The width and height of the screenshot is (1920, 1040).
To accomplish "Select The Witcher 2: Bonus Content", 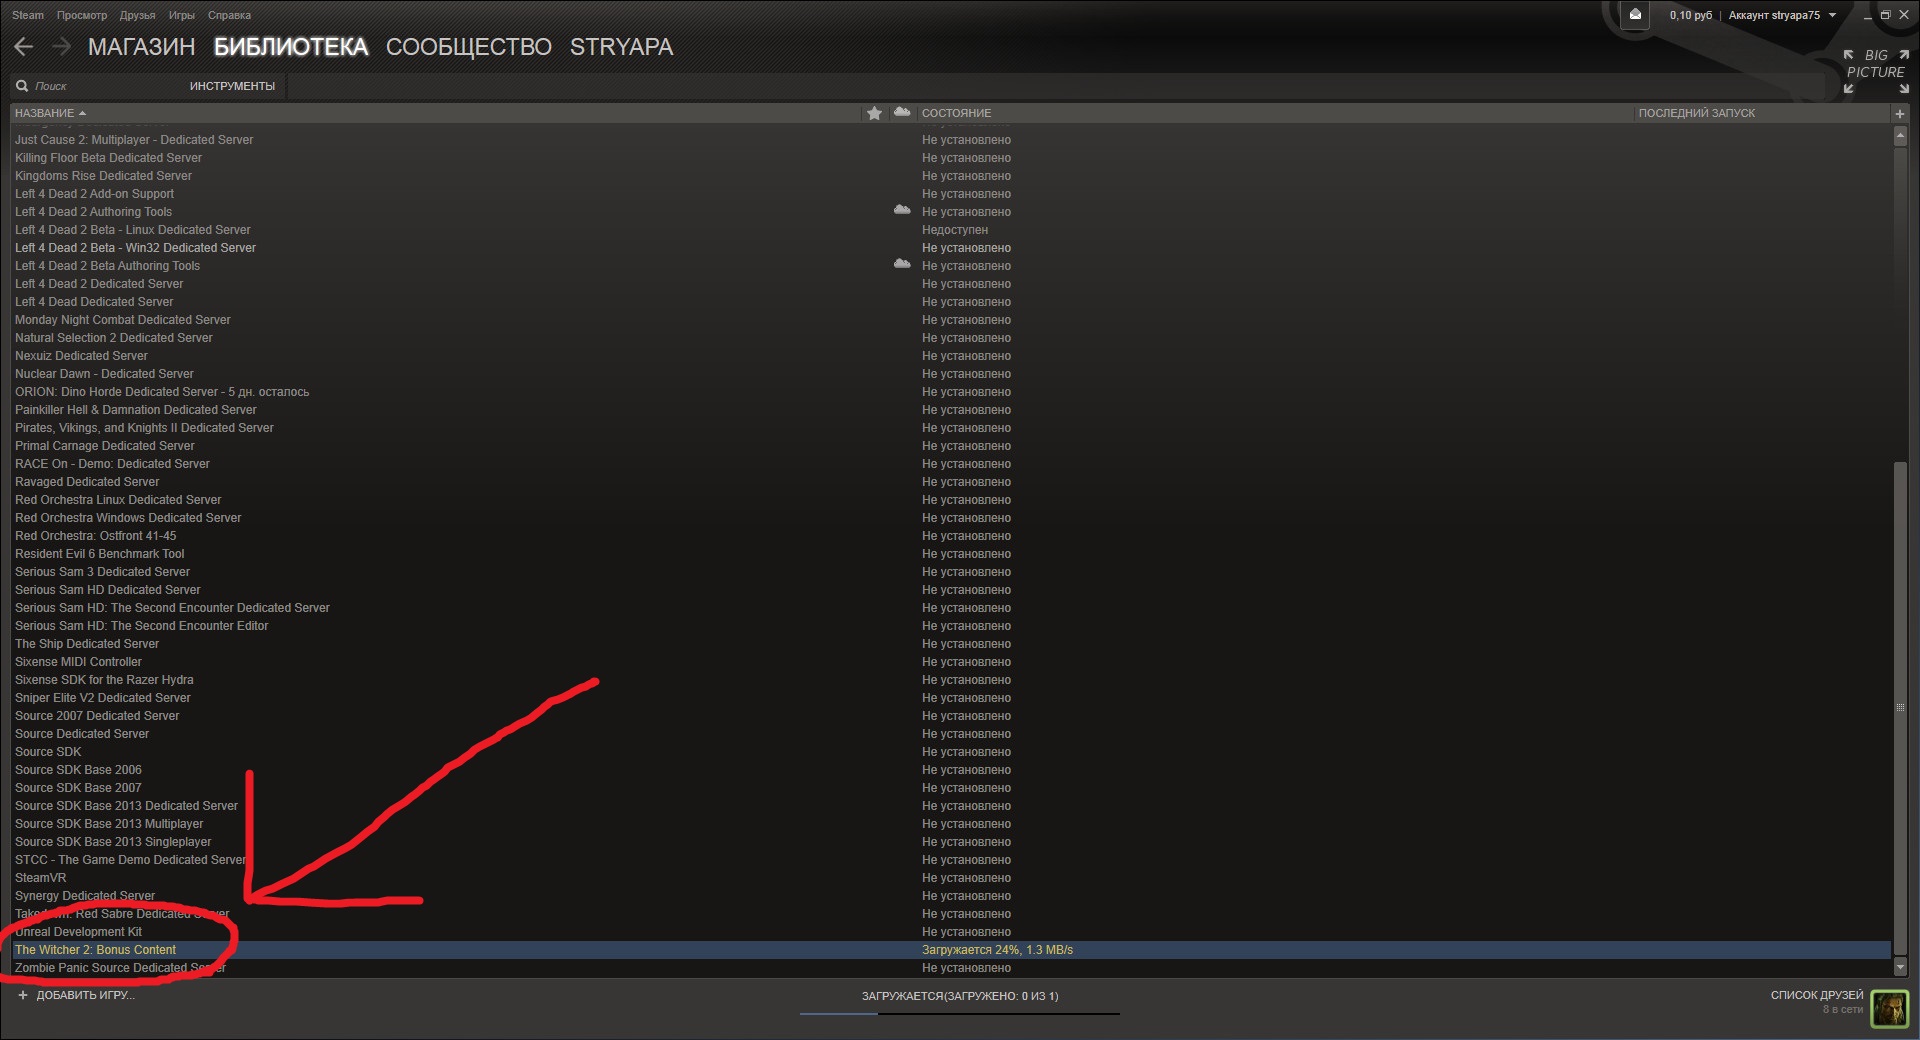I will 95,950.
